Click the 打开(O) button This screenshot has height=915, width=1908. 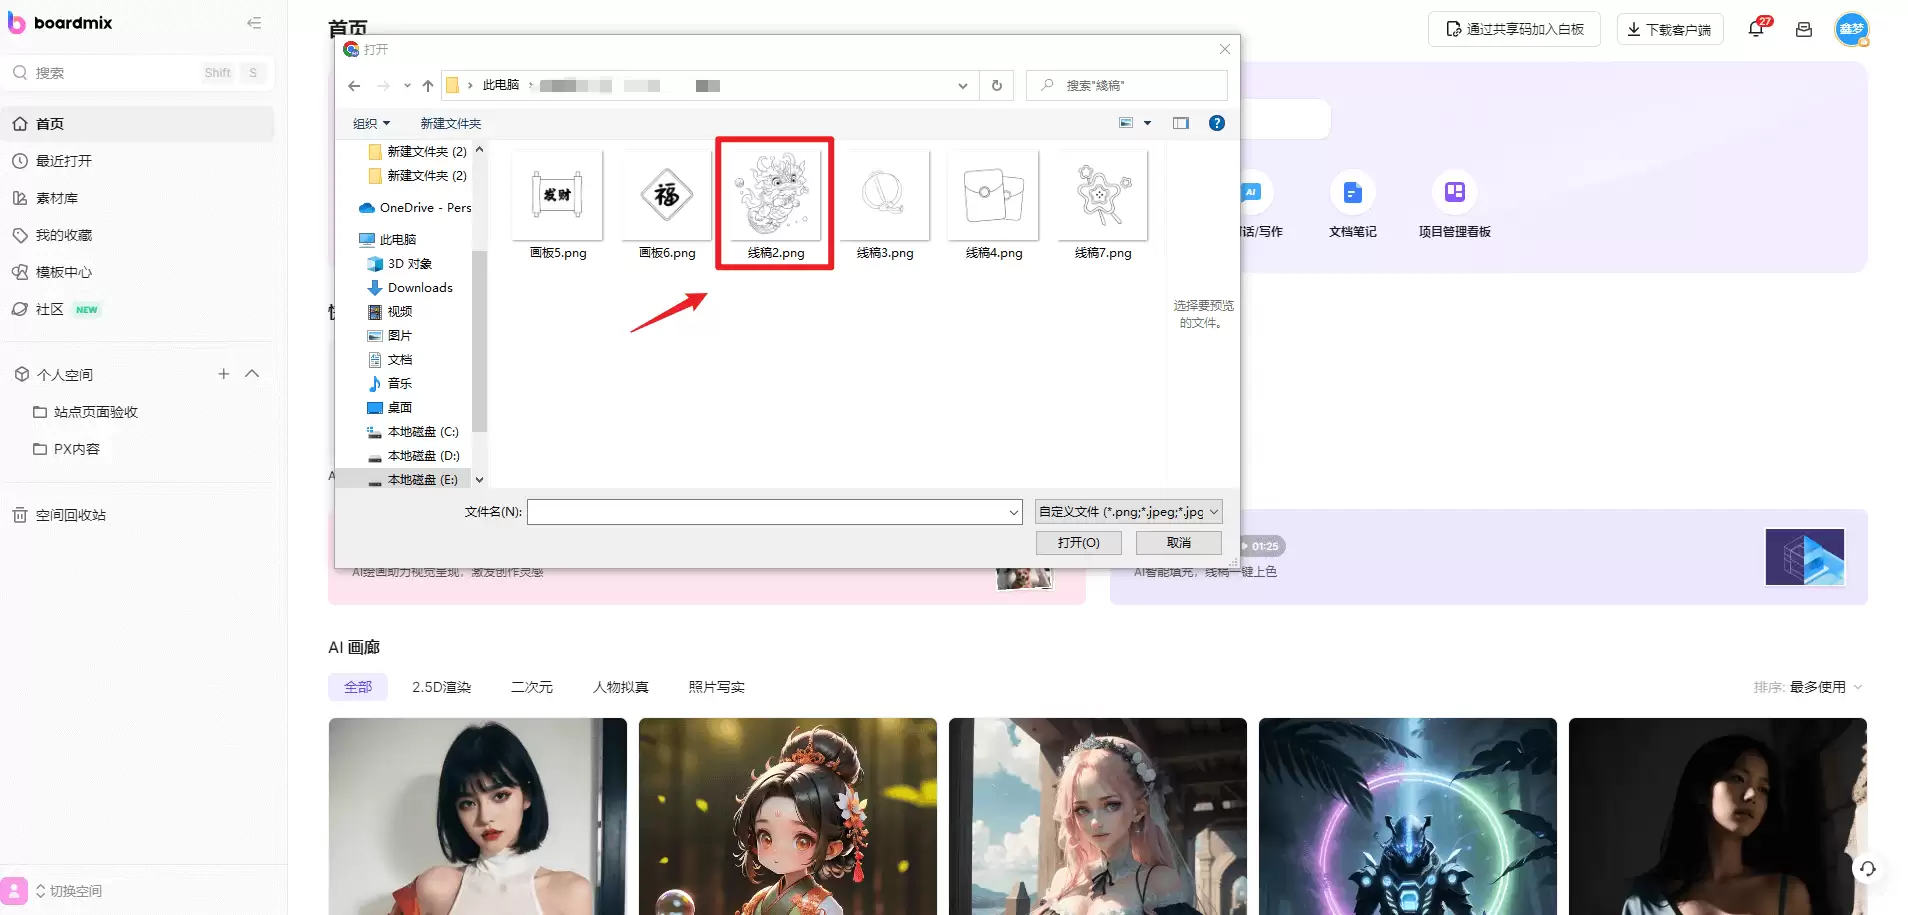click(1079, 543)
